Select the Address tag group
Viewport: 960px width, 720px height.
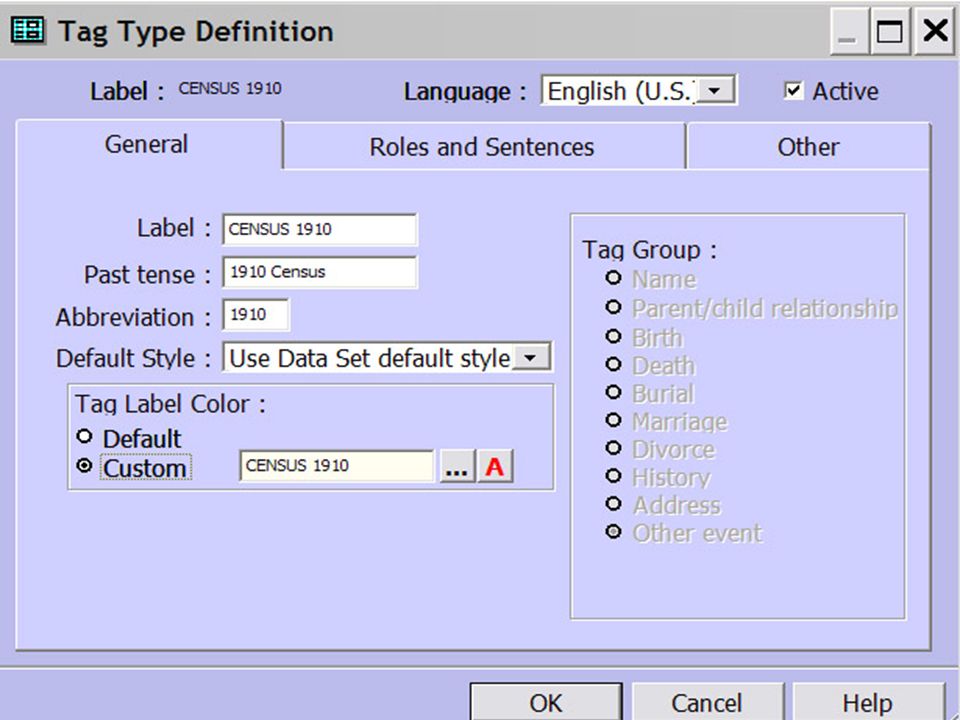coord(613,504)
